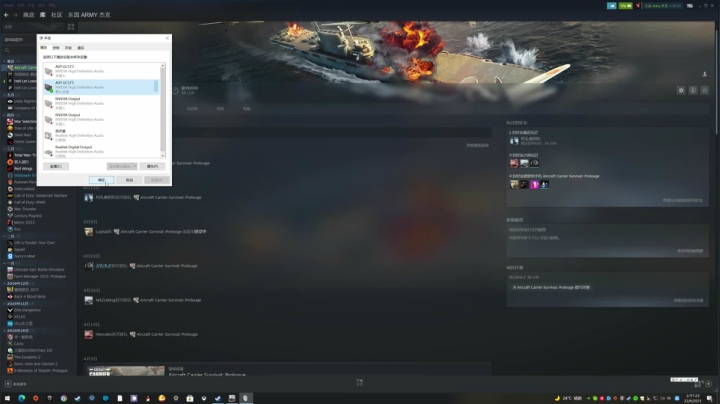The image size is (720, 404).
Task: Open Steam big picture mode icon
Action: pyautogui.click(x=690, y=6)
